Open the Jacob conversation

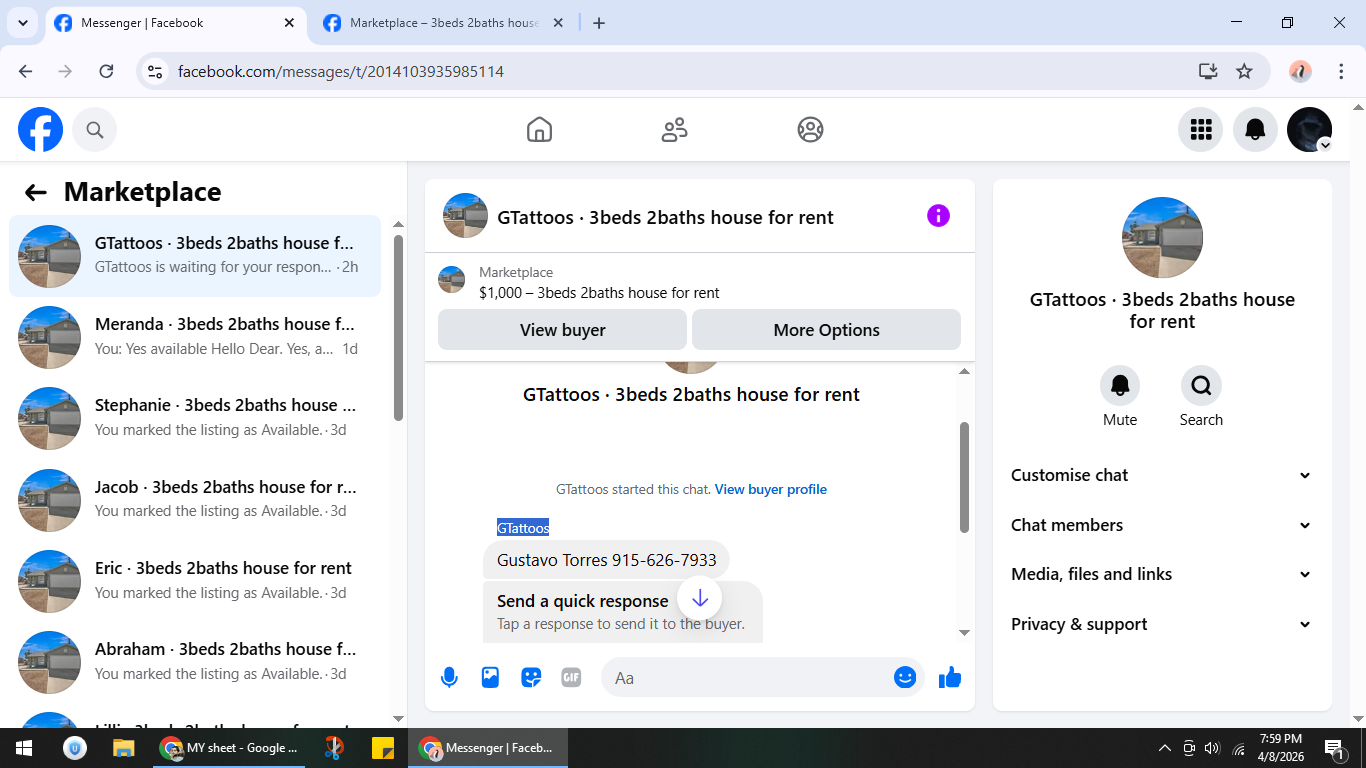tap(195, 500)
